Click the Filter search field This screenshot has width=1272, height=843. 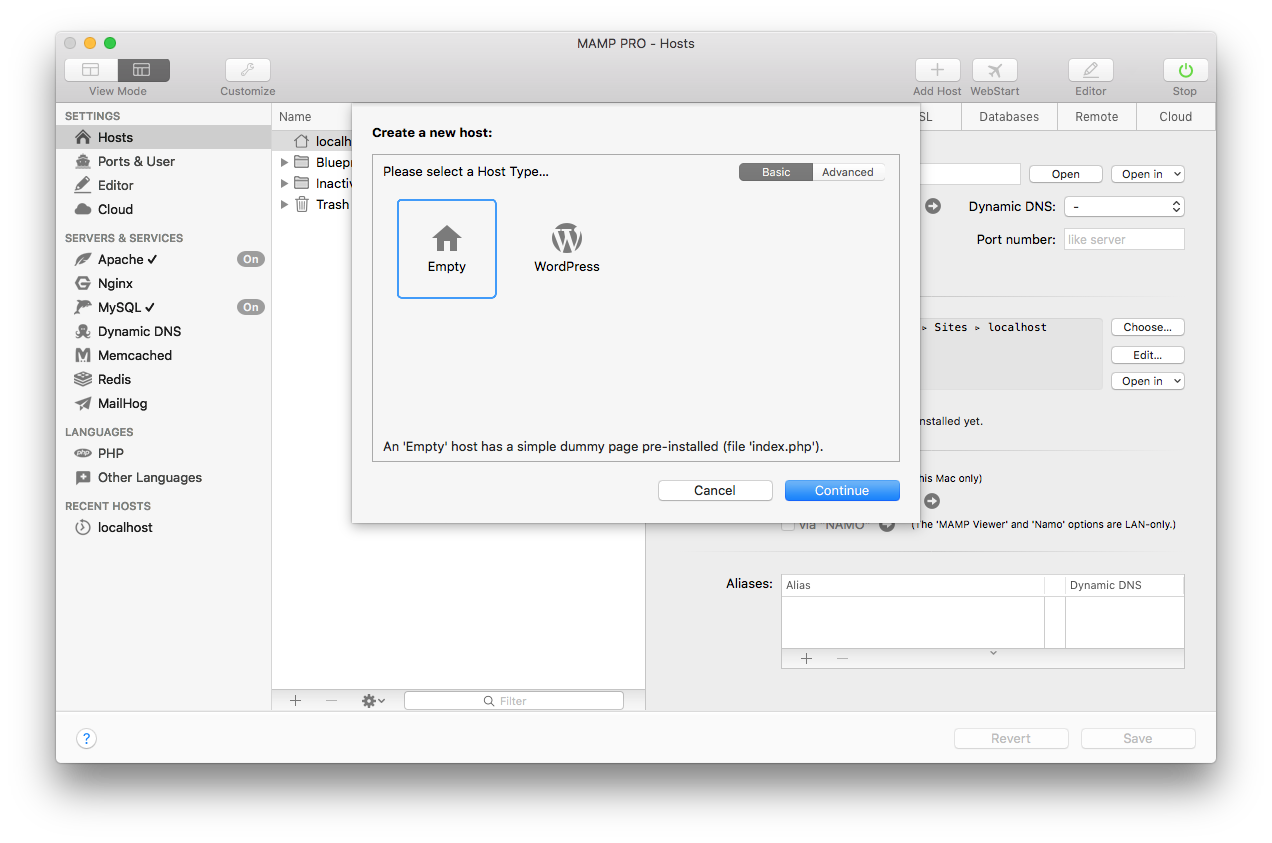click(513, 700)
